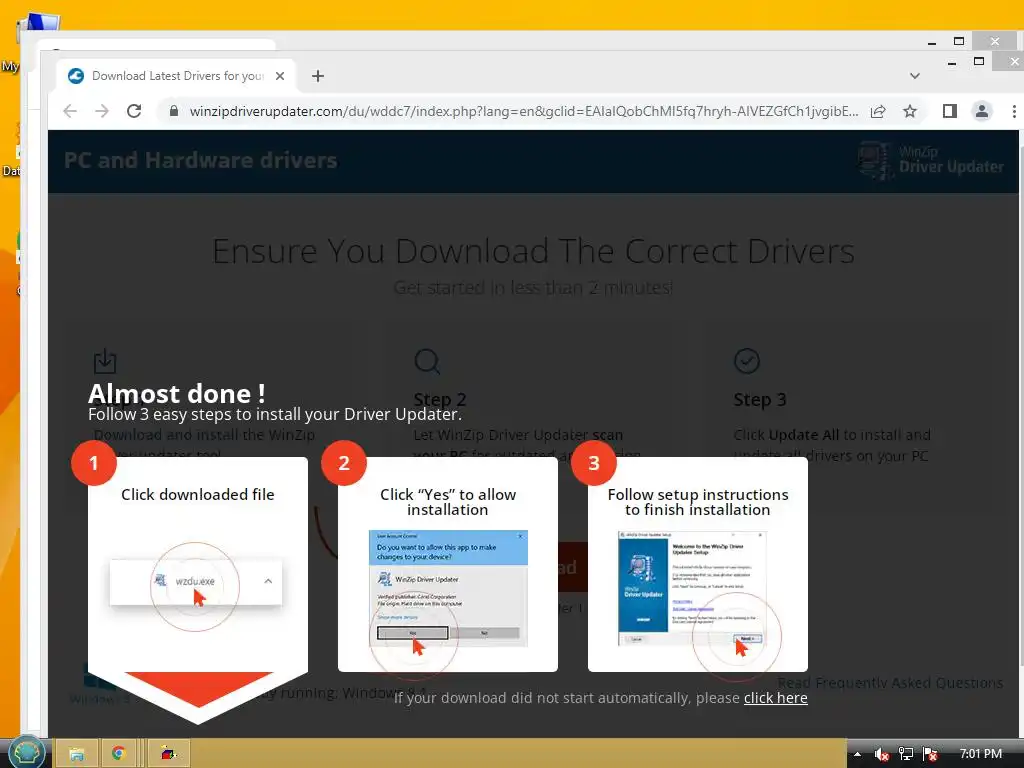1024x768 pixels.
Task: Bookmark this page with the star icon
Action: pos(910,111)
